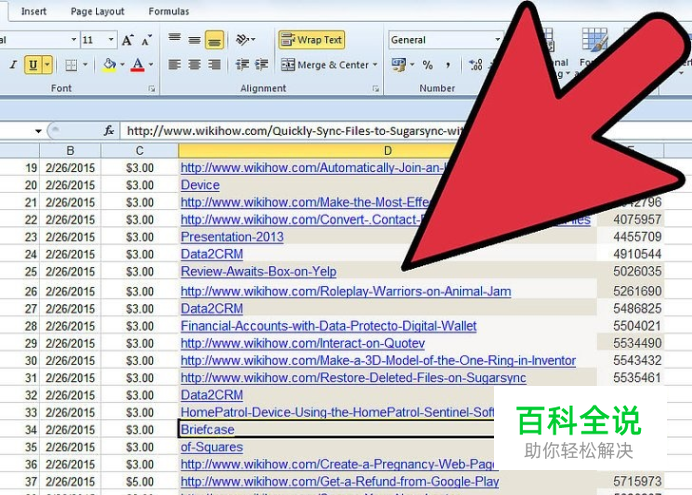Open the font size dropdown
The image size is (692, 495).
point(111,40)
